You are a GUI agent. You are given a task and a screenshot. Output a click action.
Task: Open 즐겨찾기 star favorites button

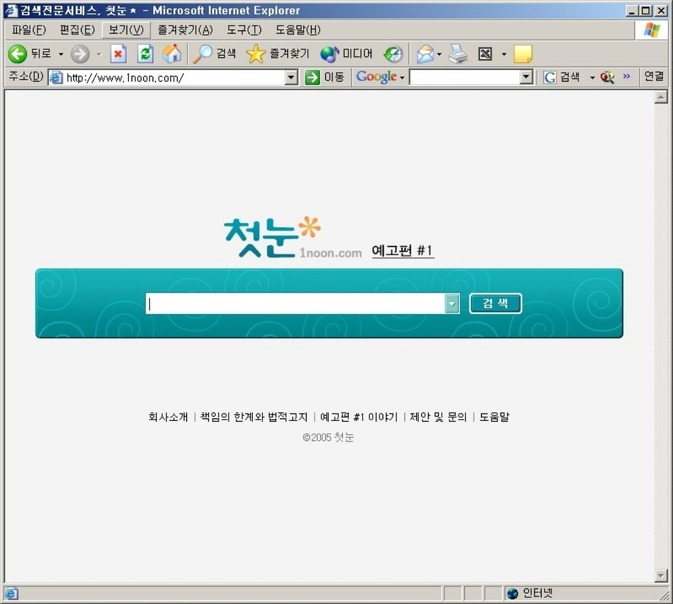coord(277,54)
